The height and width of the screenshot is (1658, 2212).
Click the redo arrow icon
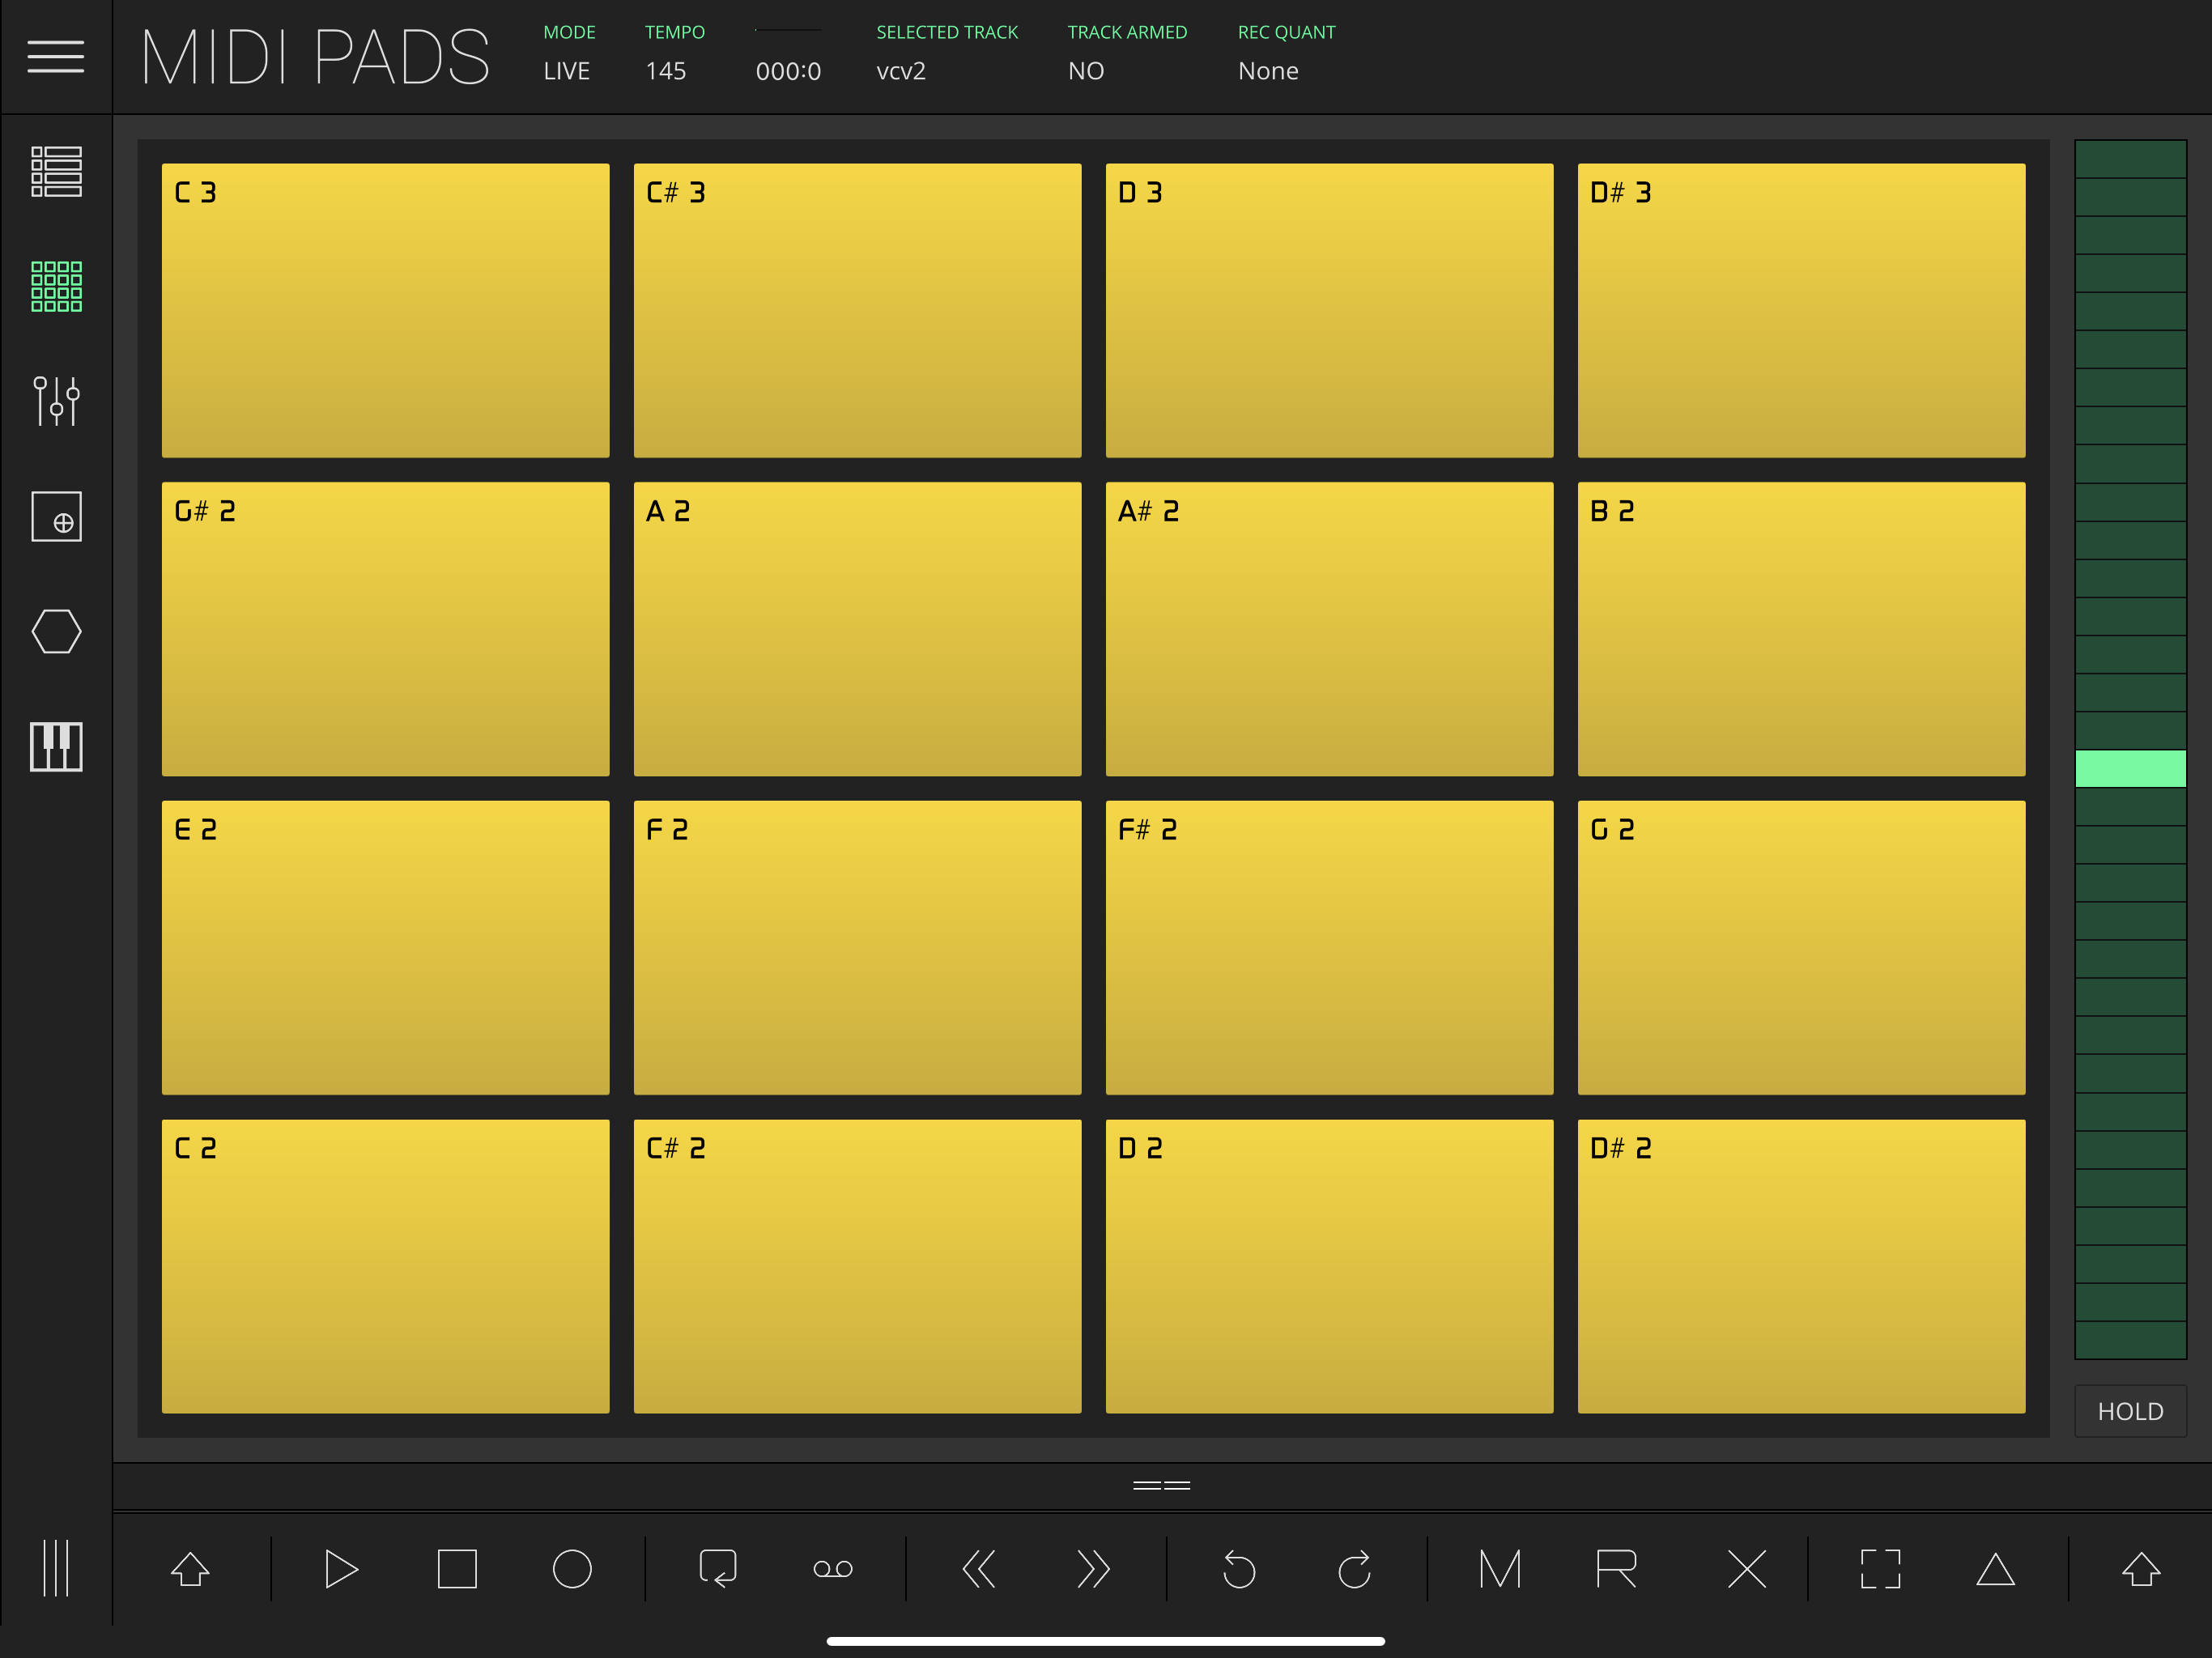click(x=1354, y=1569)
